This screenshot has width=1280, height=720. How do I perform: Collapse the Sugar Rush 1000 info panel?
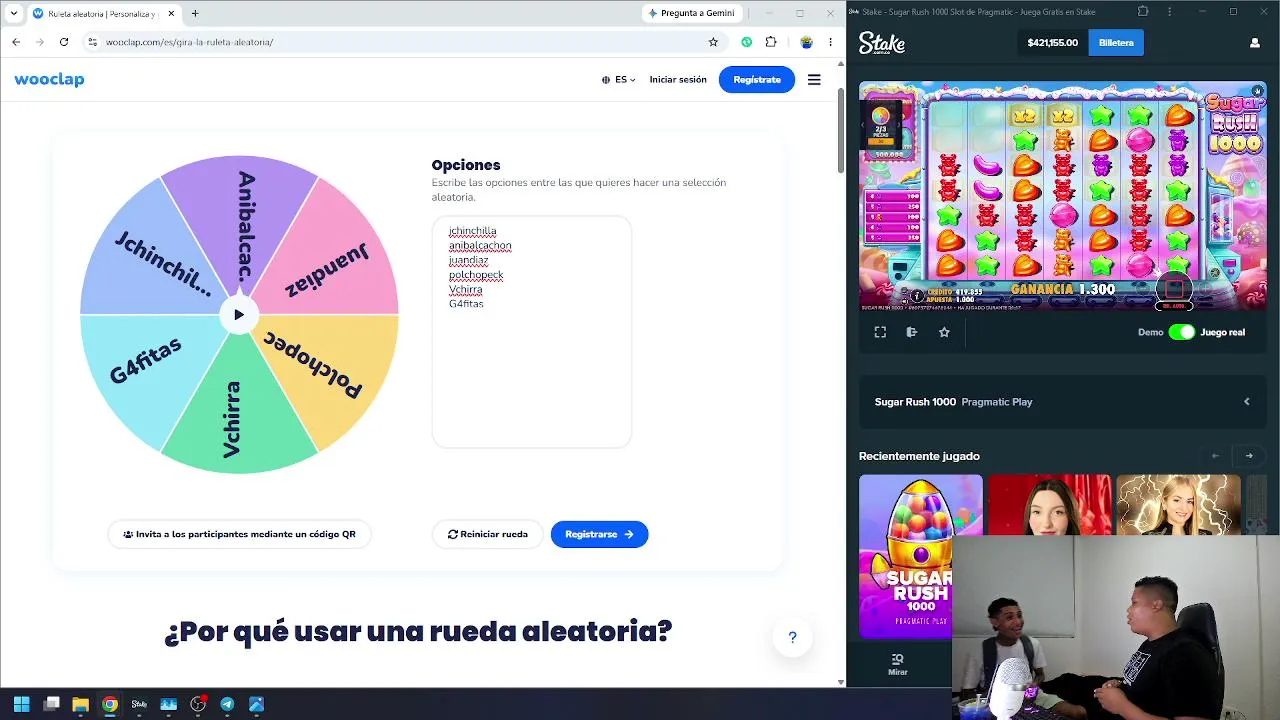click(1247, 402)
